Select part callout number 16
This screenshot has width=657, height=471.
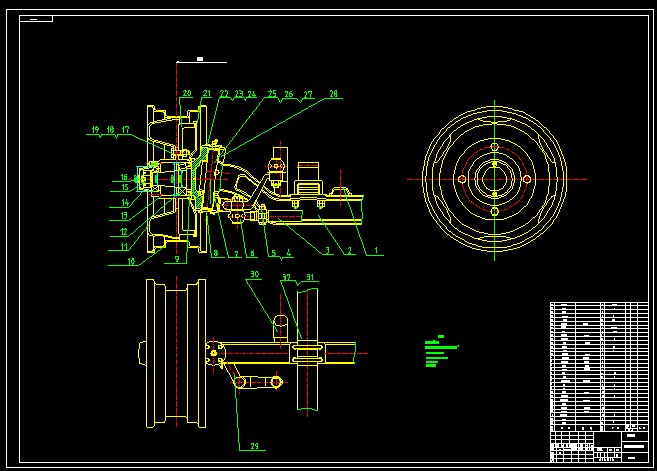(x=125, y=177)
